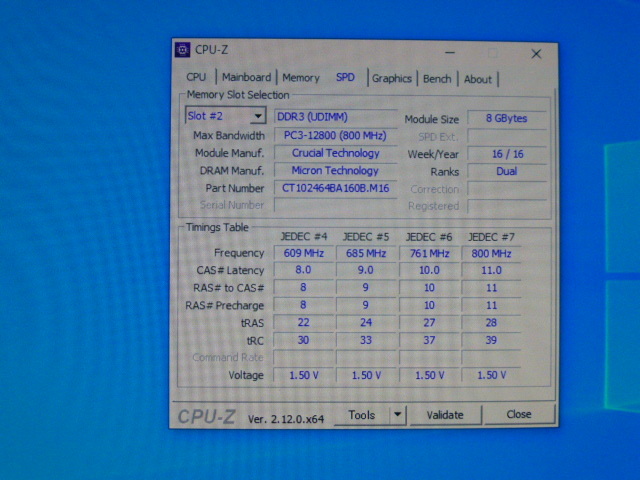Click the empty Correction field

507,189
